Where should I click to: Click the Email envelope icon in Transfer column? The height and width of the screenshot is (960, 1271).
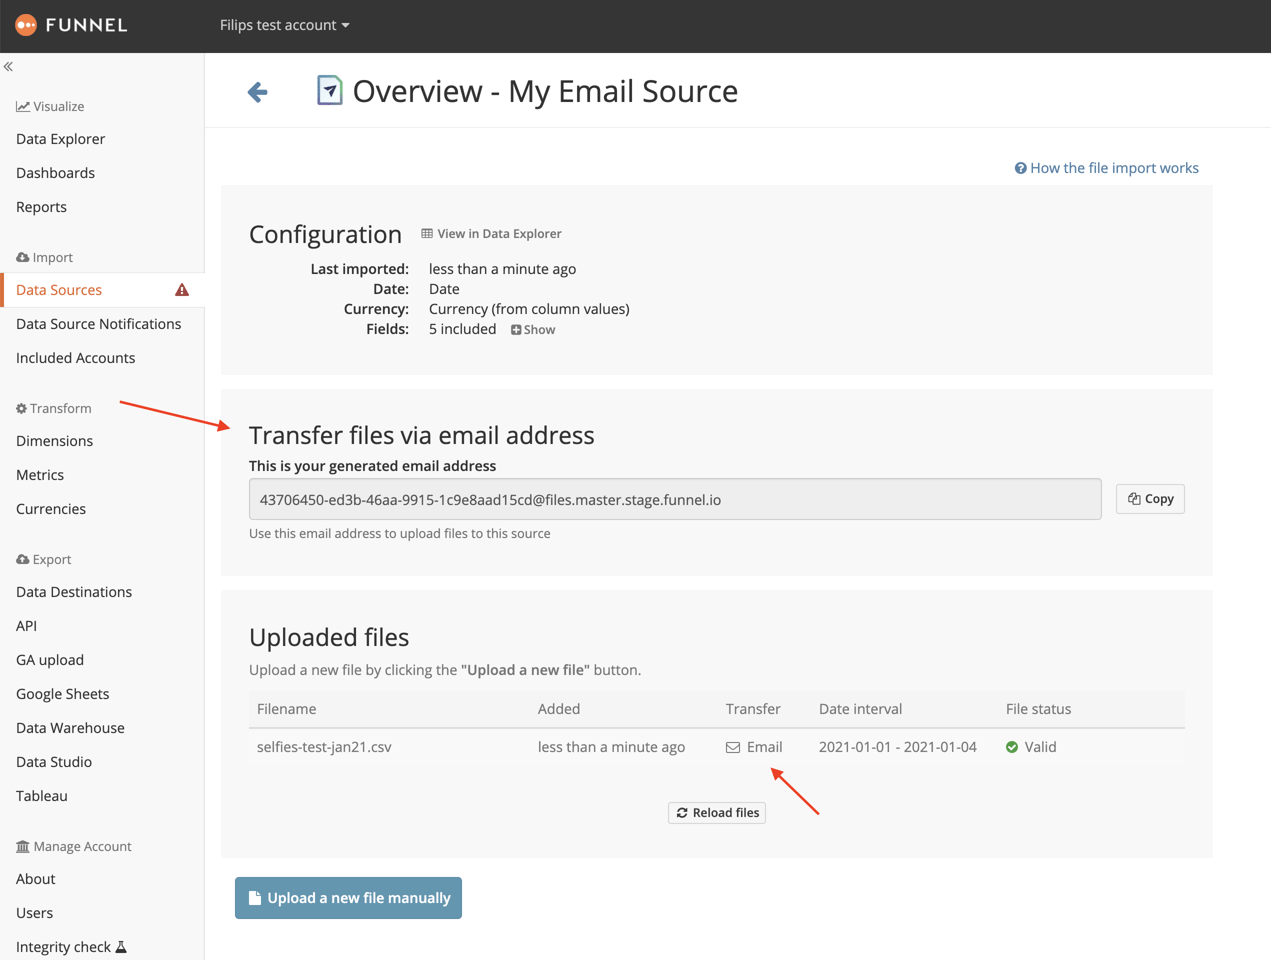click(734, 746)
